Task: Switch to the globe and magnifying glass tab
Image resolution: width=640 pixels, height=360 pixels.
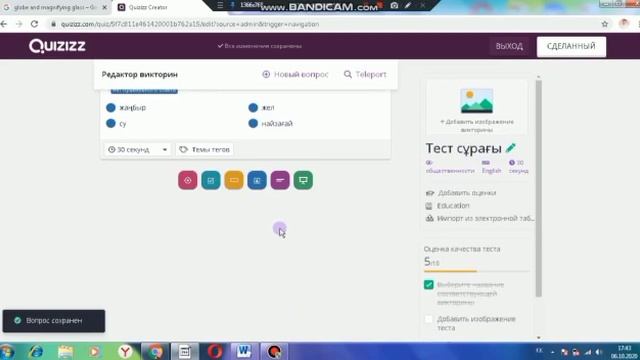Action: (55, 7)
